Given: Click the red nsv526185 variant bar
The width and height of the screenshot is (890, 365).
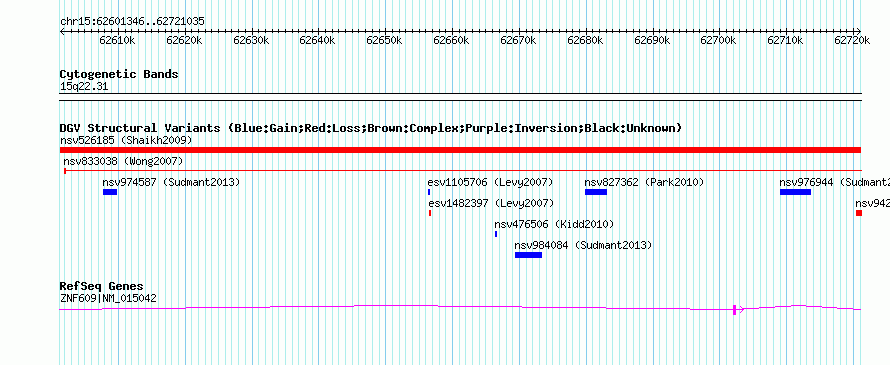Looking at the screenshot, I should 460,150.
